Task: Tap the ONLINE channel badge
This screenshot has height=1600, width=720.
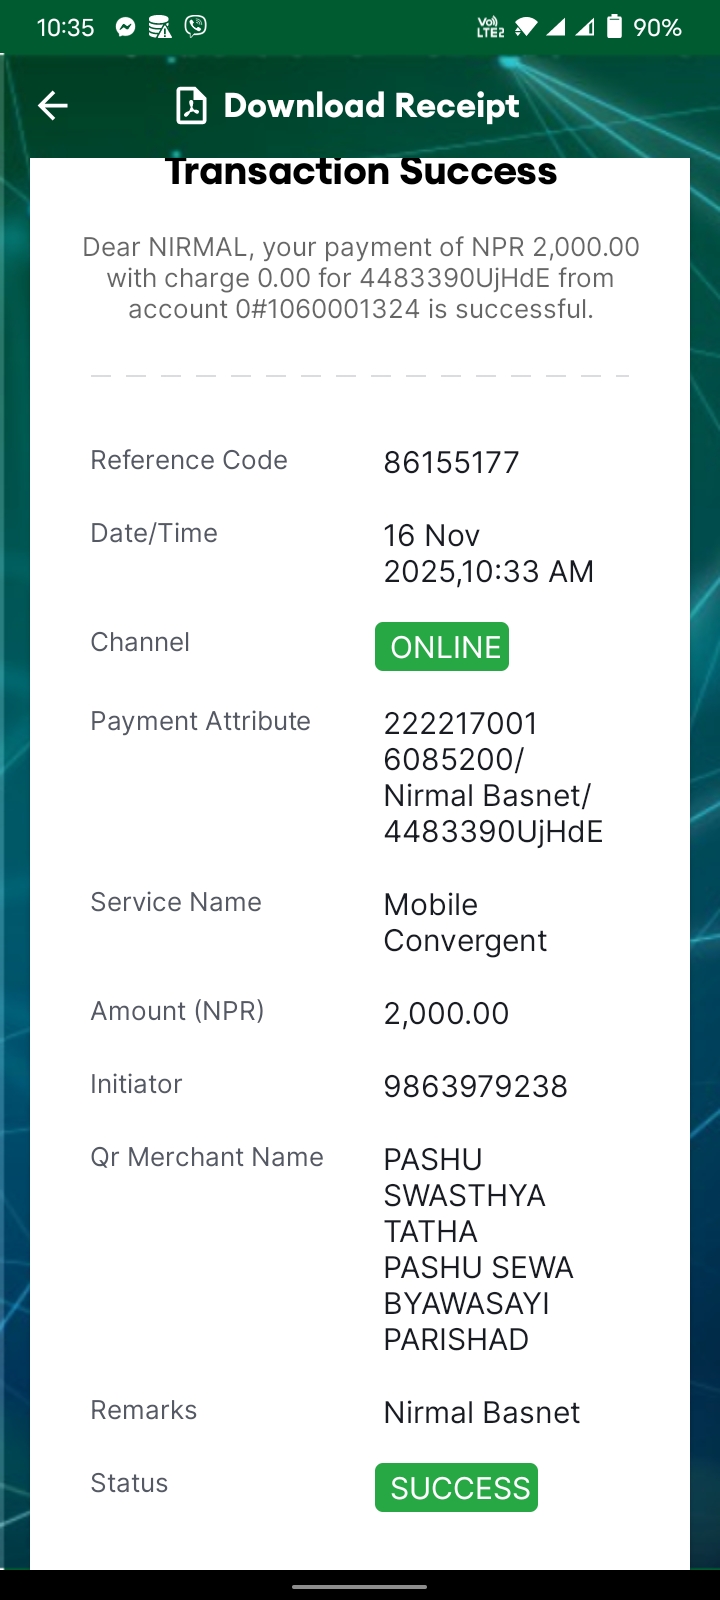Action: point(442,647)
